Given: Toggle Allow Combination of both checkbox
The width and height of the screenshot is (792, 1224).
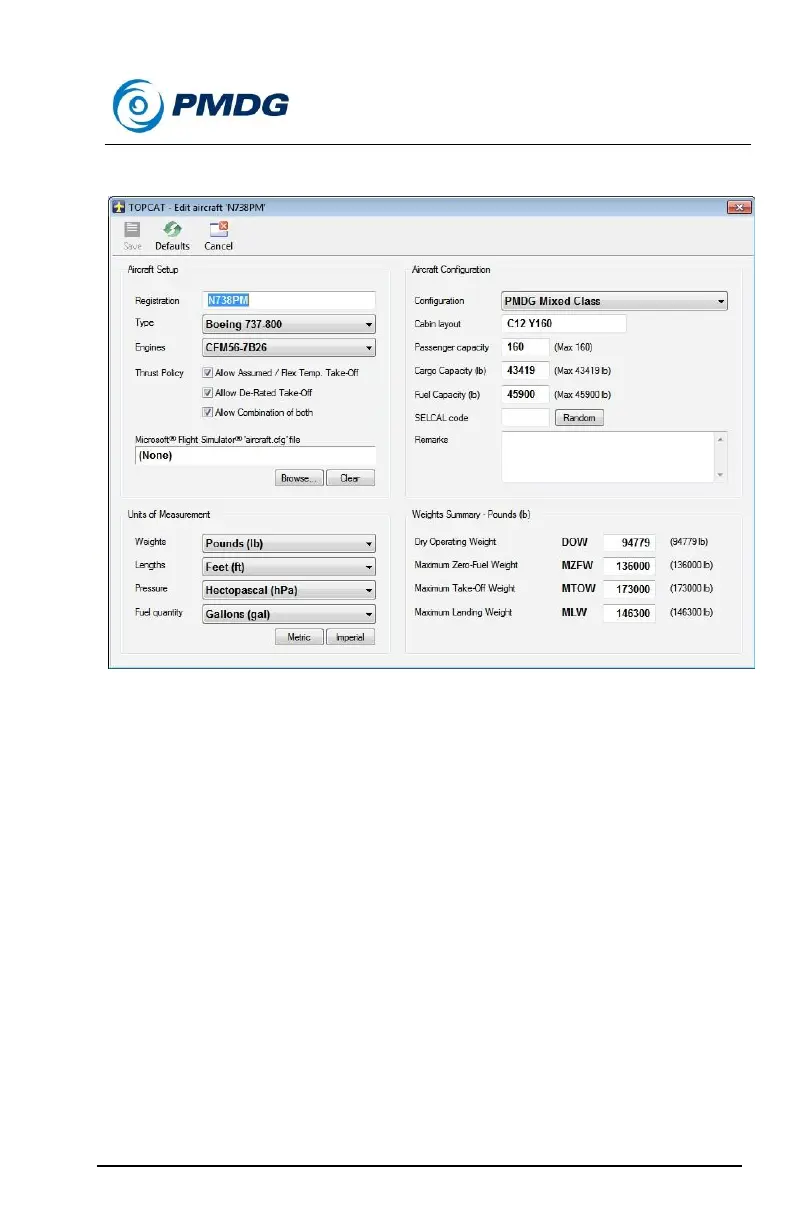Looking at the screenshot, I should pyautogui.click(x=207, y=412).
